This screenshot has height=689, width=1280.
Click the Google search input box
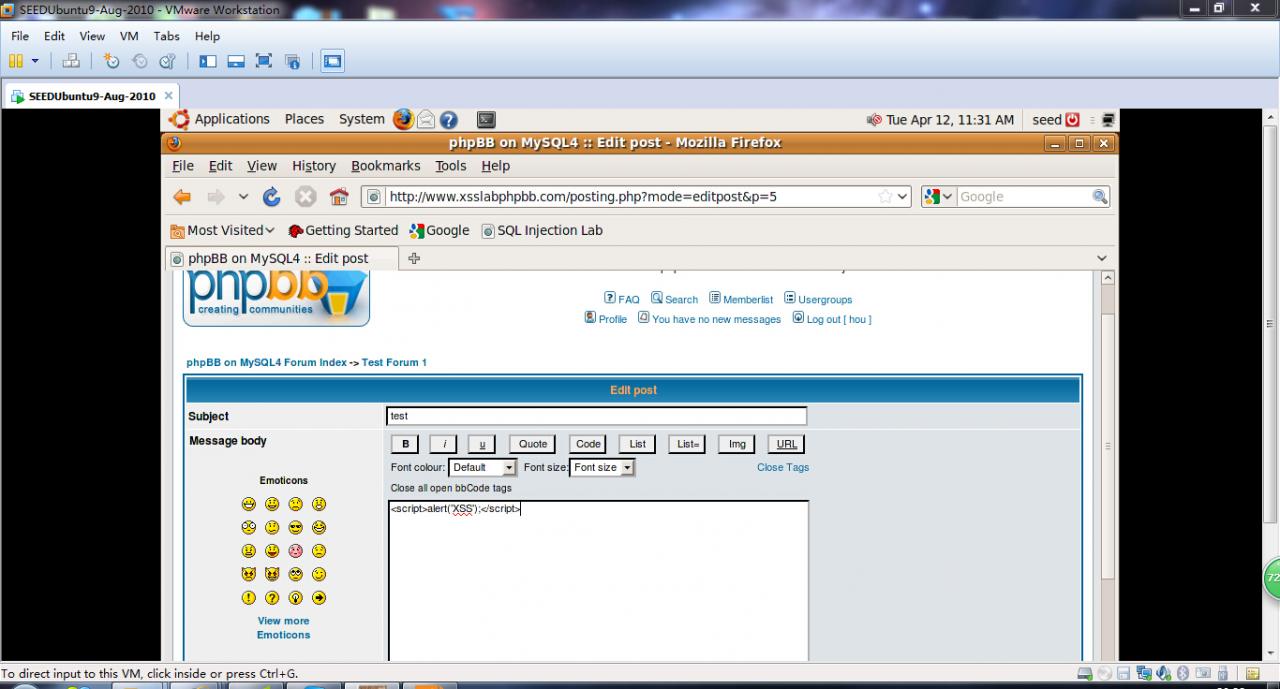tap(1024, 197)
